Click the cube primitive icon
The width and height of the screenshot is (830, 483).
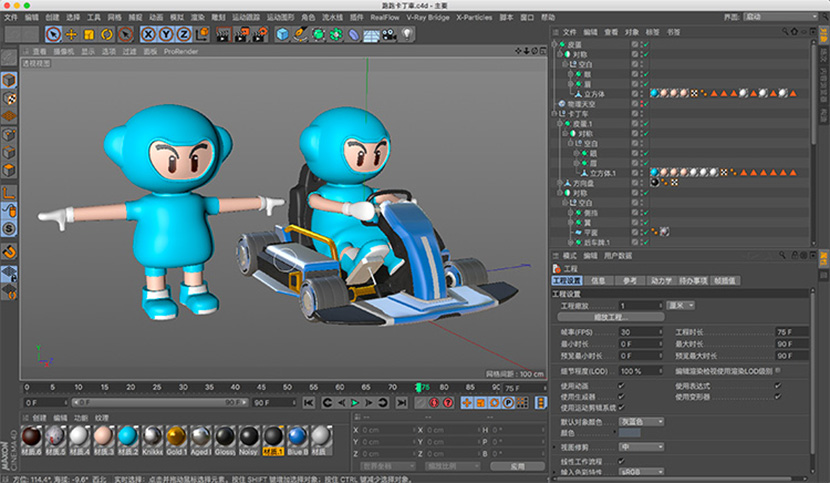click(283, 35)
